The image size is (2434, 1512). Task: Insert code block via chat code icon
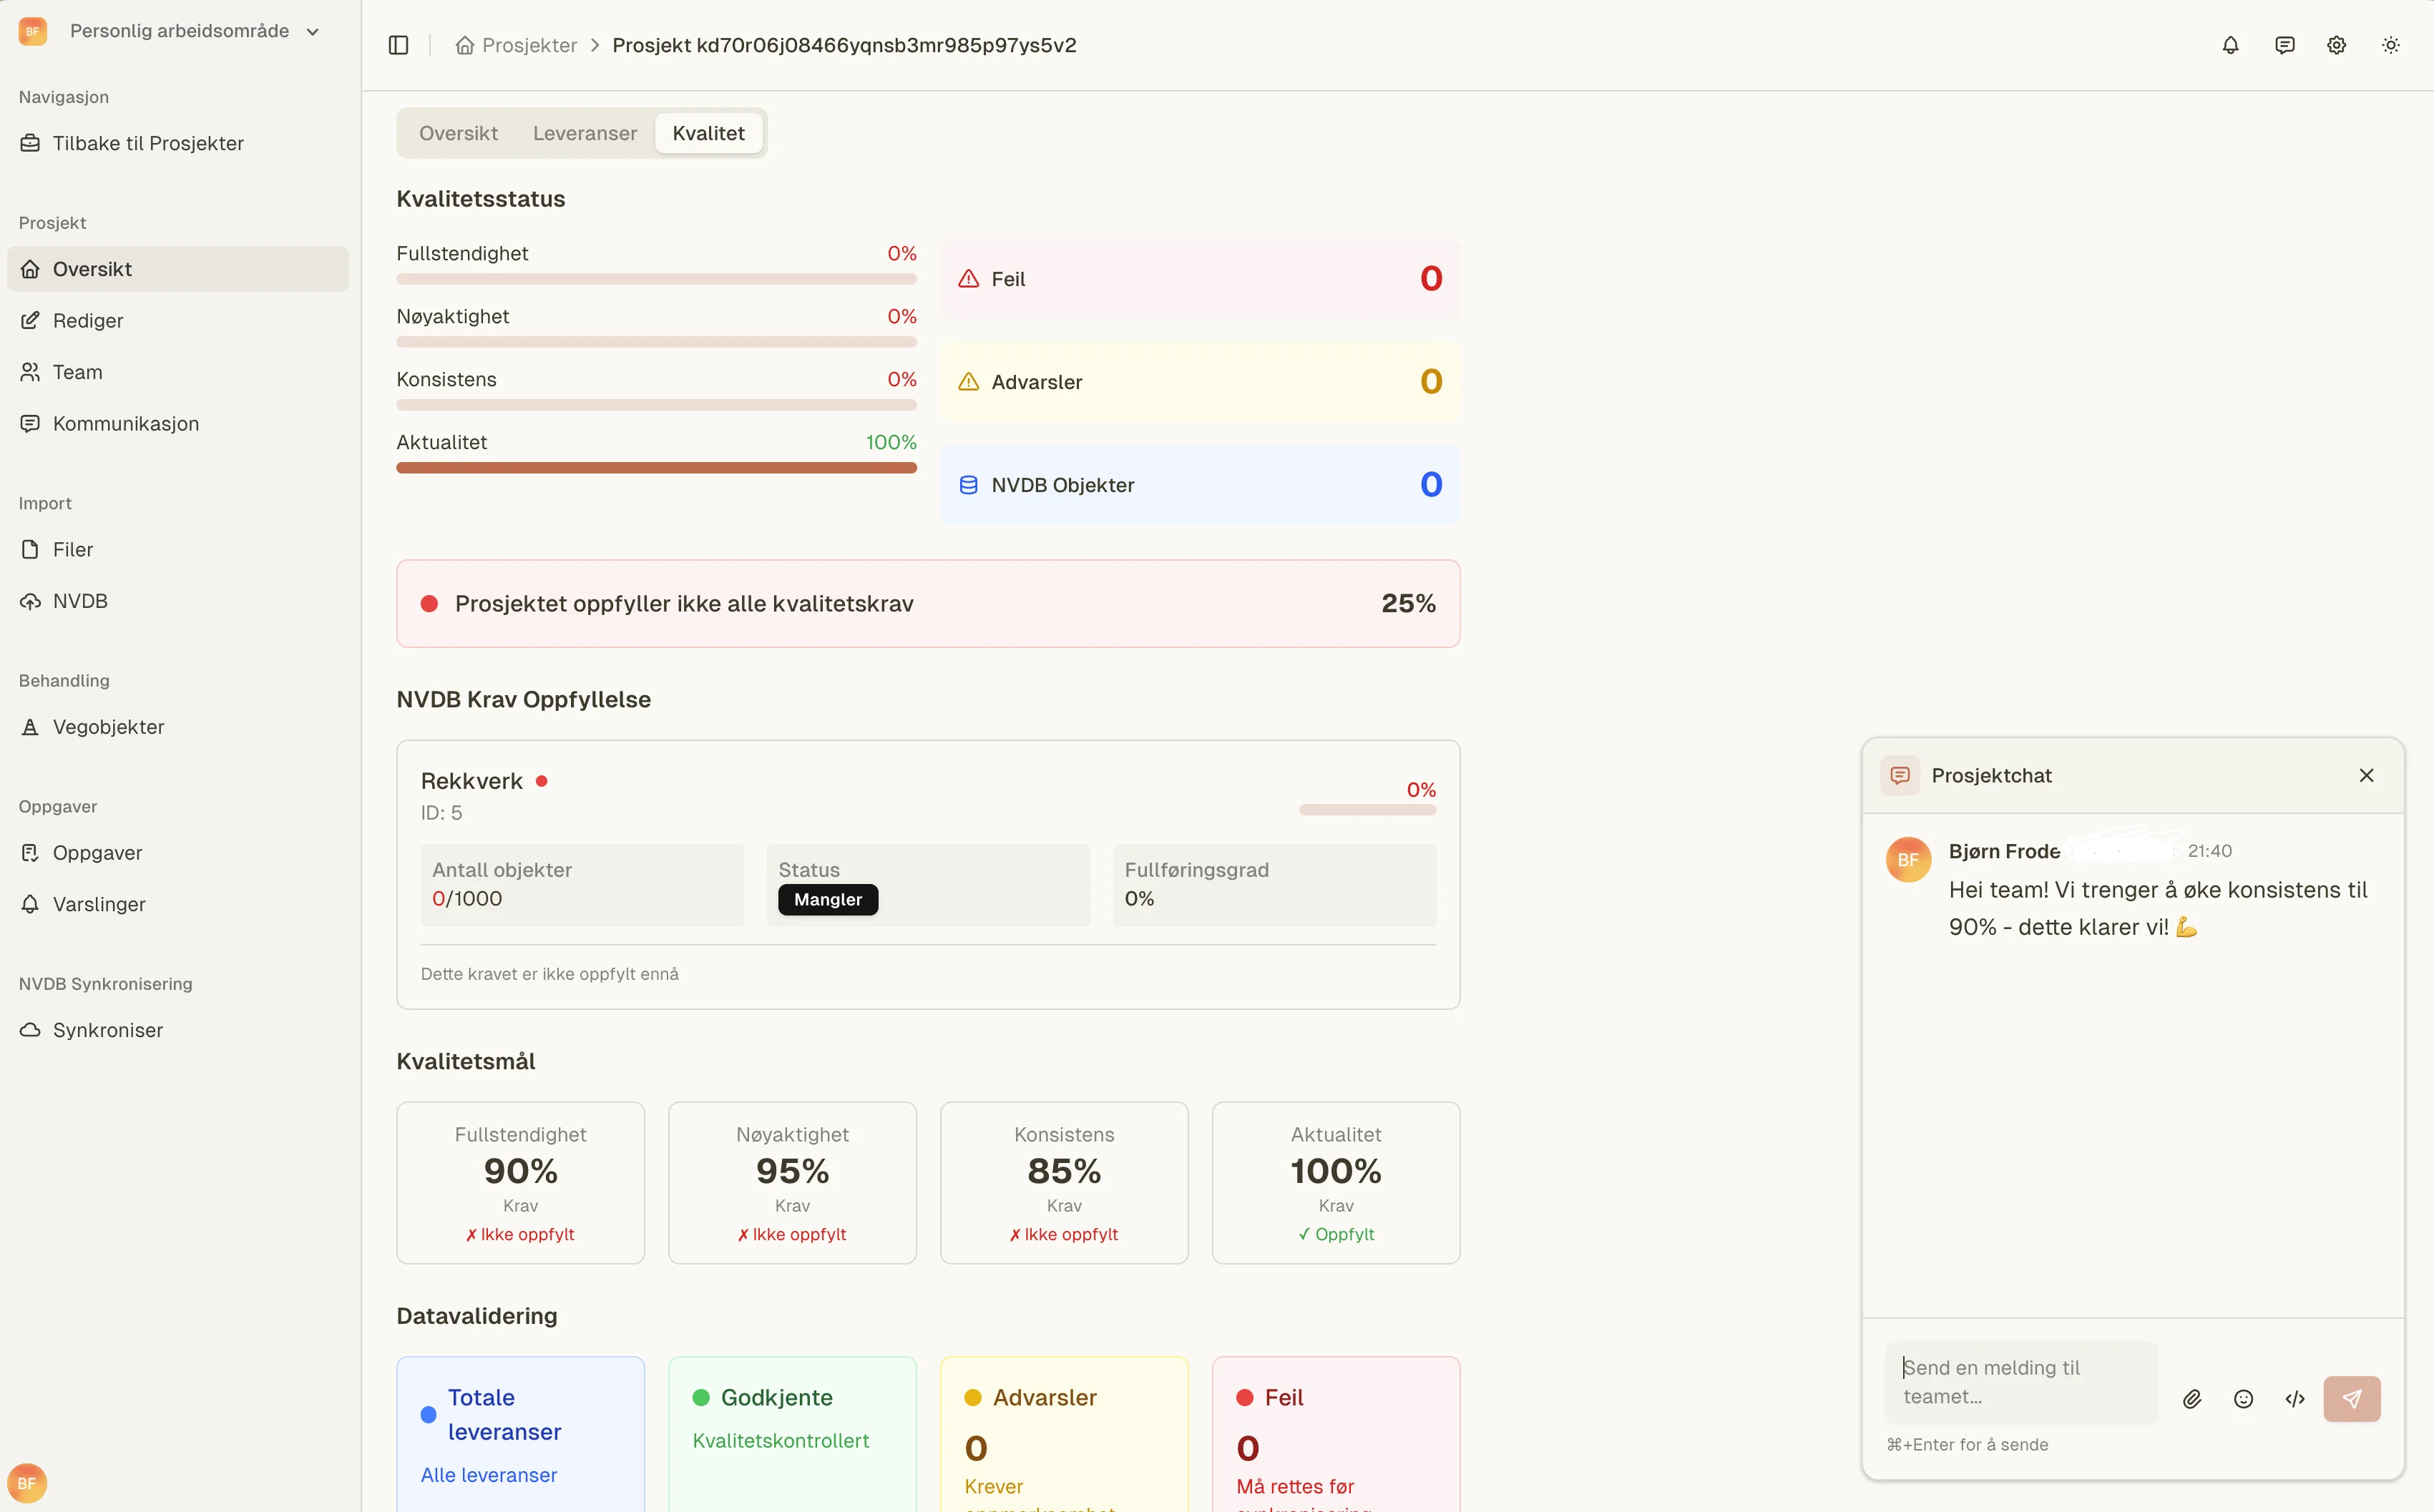coord(2295,1399)
